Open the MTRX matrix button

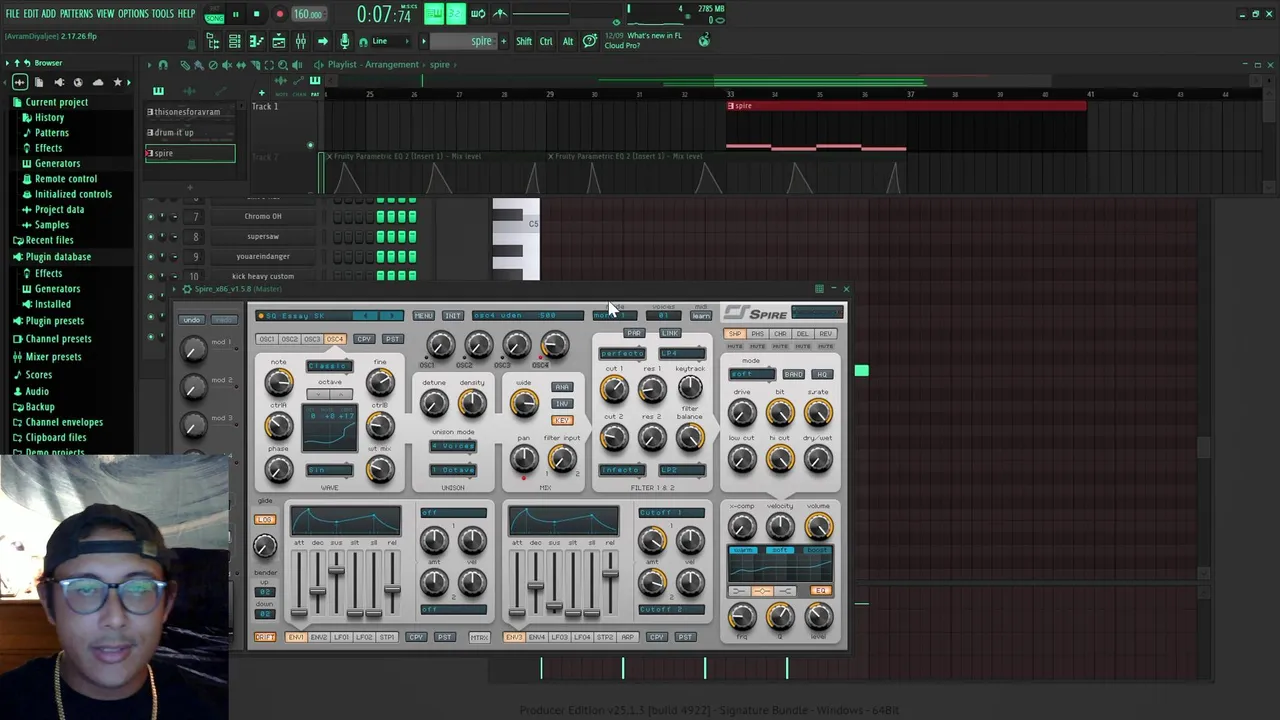(479, 637)
